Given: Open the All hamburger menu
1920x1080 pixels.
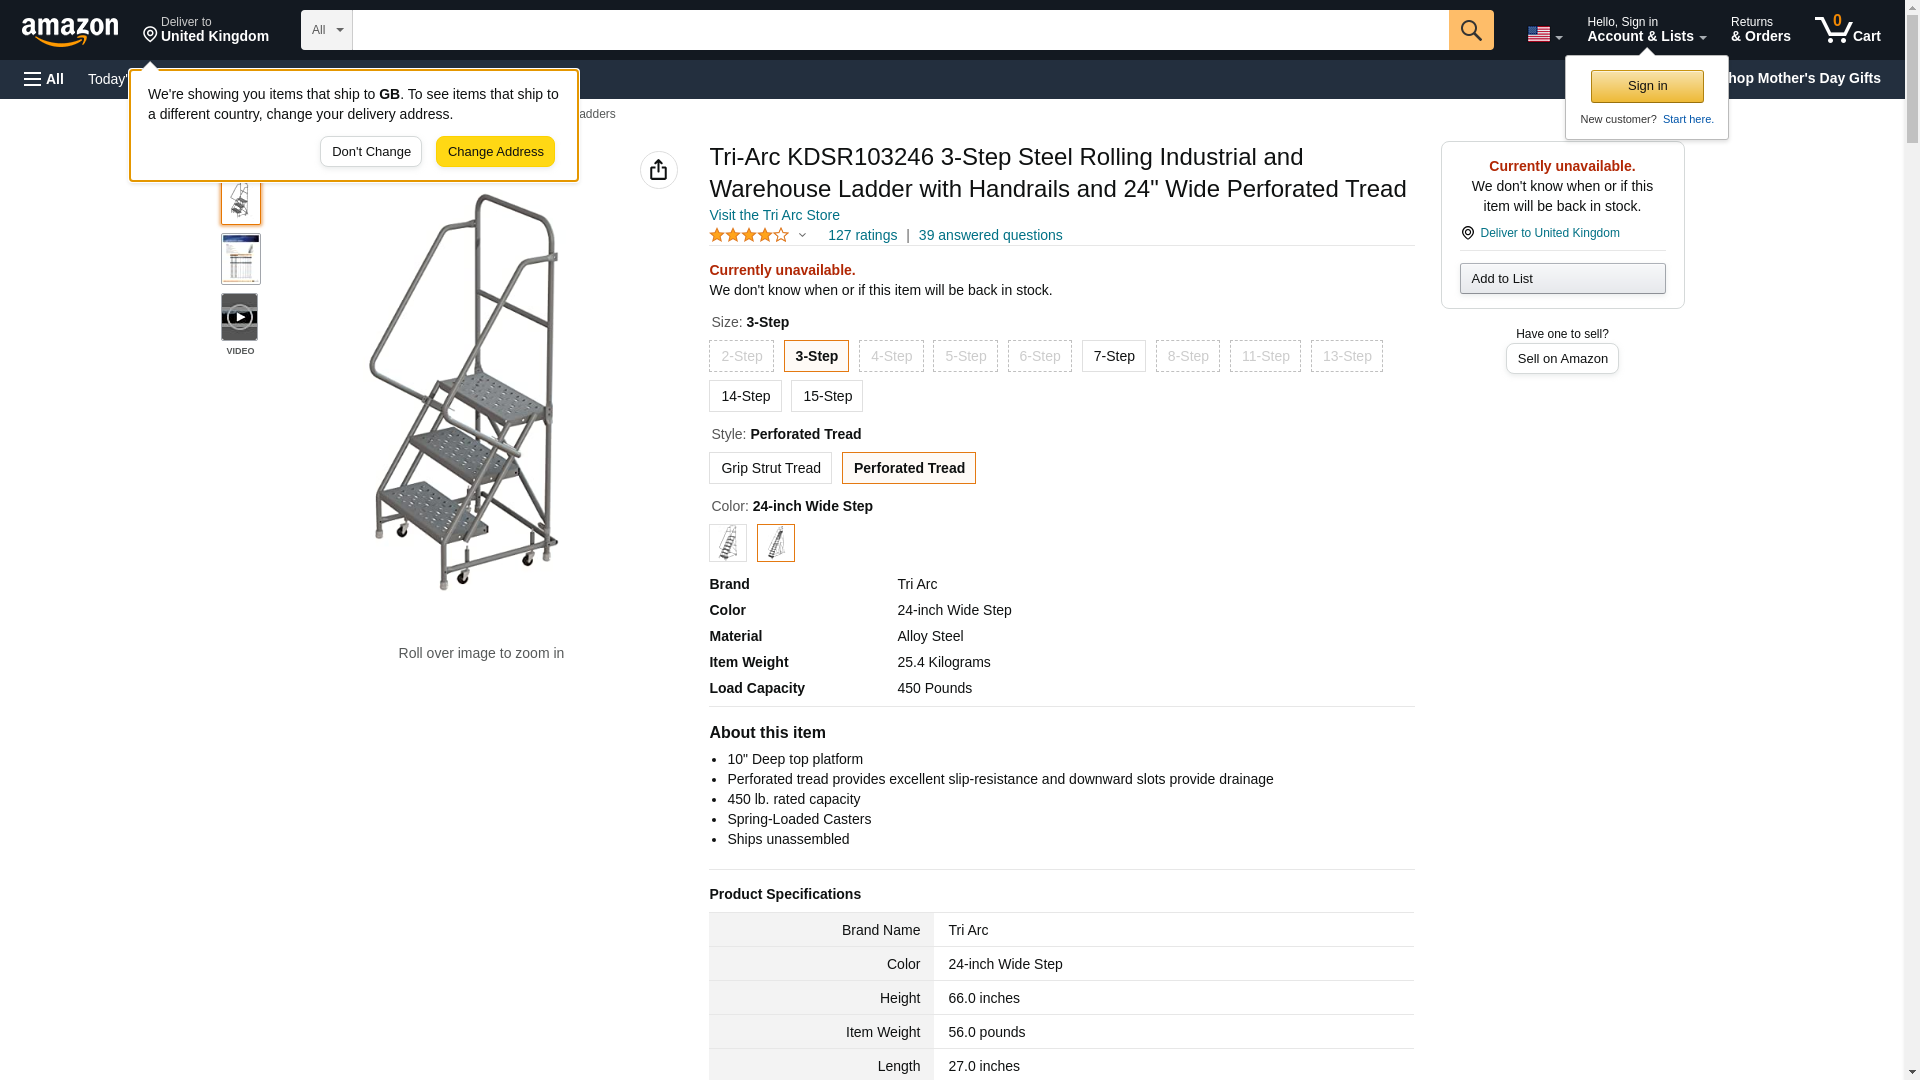Looking at the screenshot, I should point(44,79).
